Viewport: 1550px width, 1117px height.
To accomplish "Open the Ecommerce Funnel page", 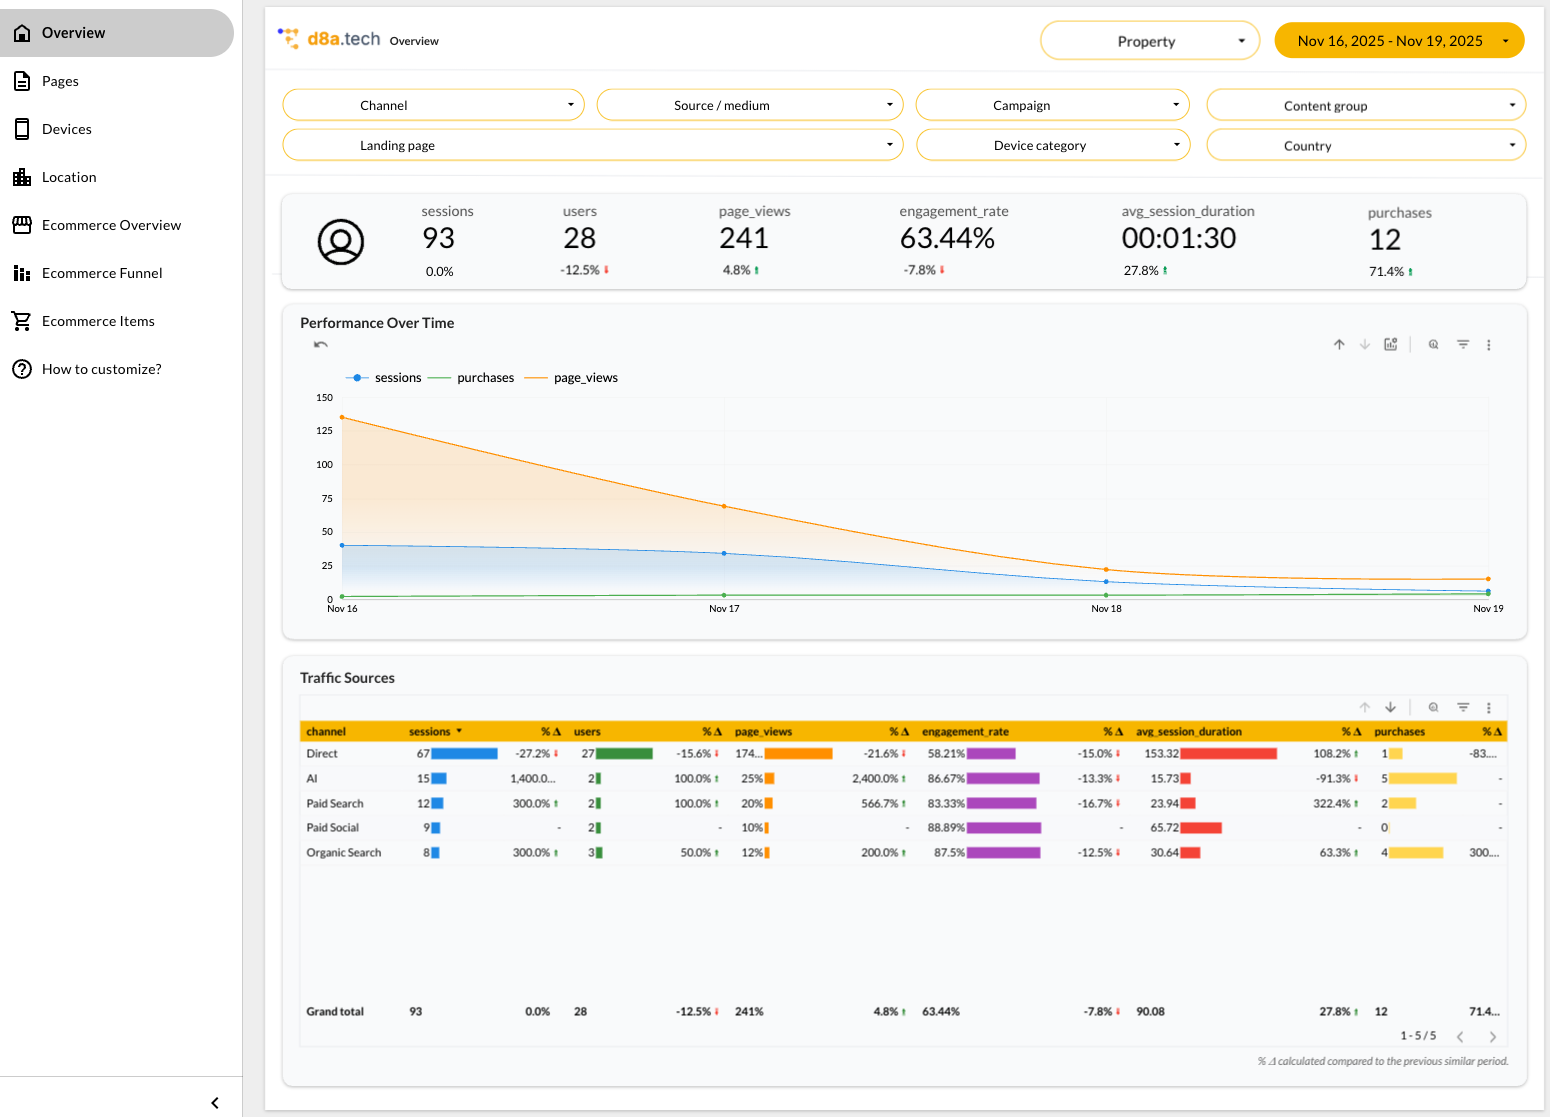I will click(102, 273).
